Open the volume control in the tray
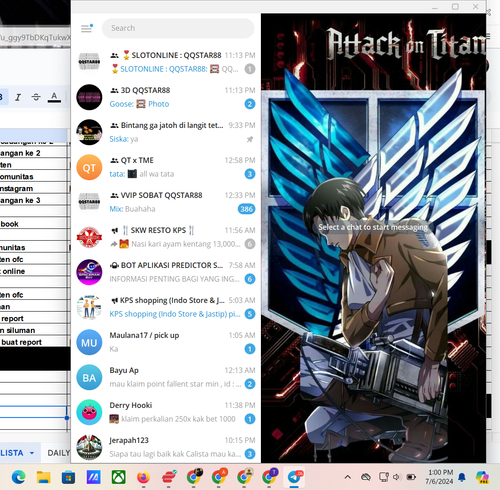The width and height of the screenshot is (500, 490). tap(396, 477)
